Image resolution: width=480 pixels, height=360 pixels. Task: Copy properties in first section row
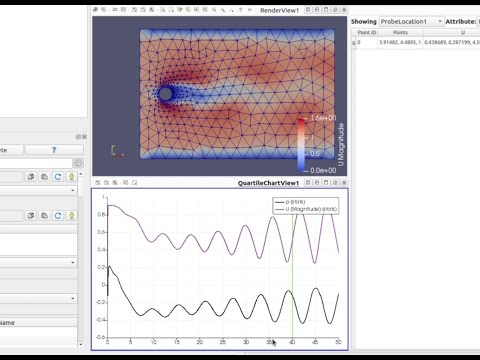pyautogui.click(x=31, y=177)
